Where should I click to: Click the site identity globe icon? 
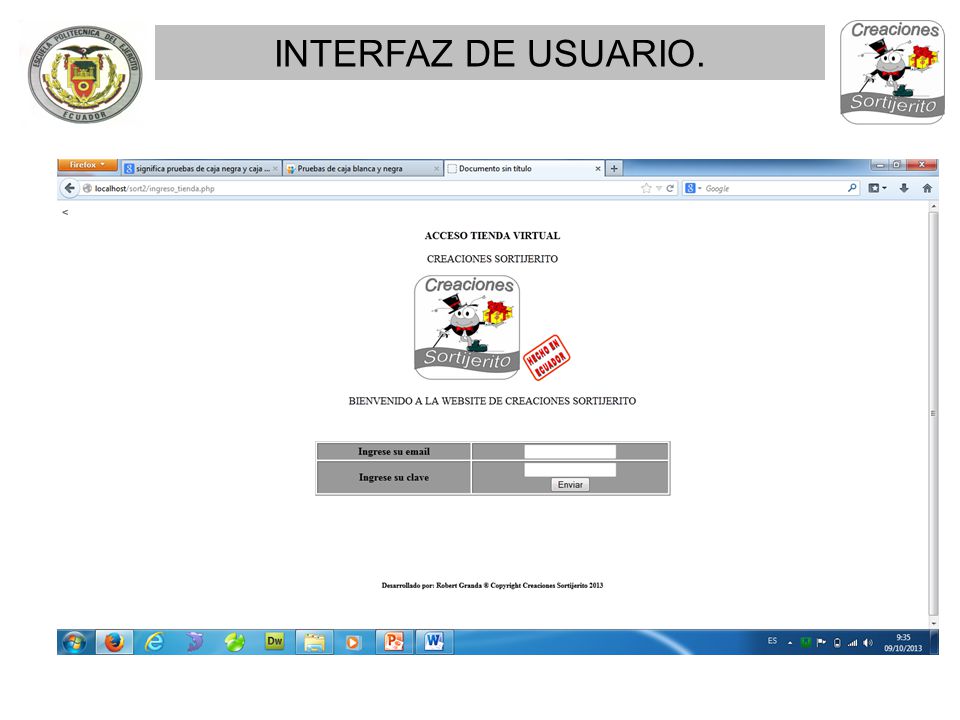[87, 189]
